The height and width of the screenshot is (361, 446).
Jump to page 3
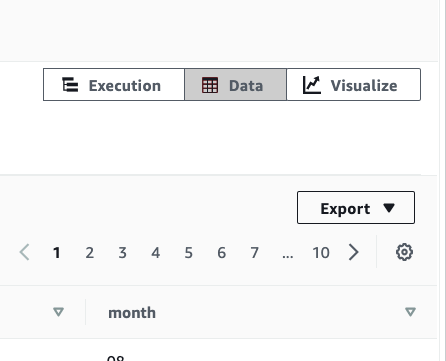[122, 253]
